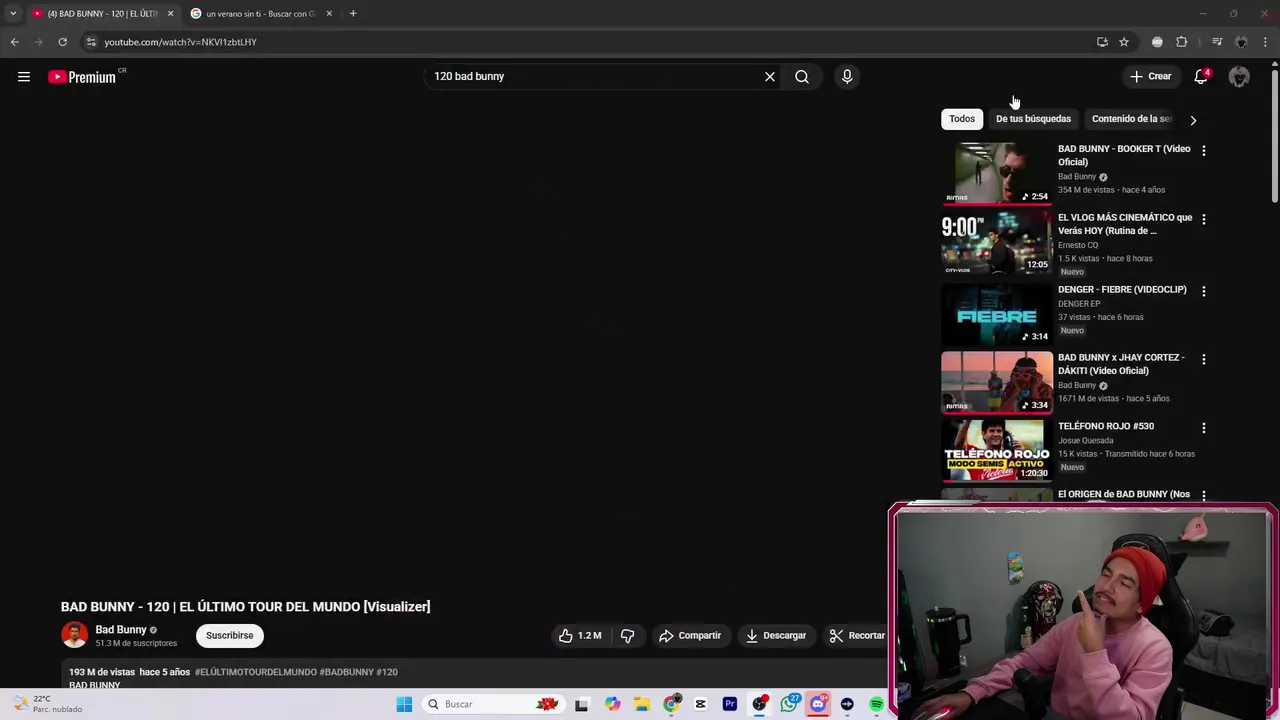Close the BAD BUNNY - 120 tab
The height and width of the screenshot is (720, 1280).
[x=170, y=14]
